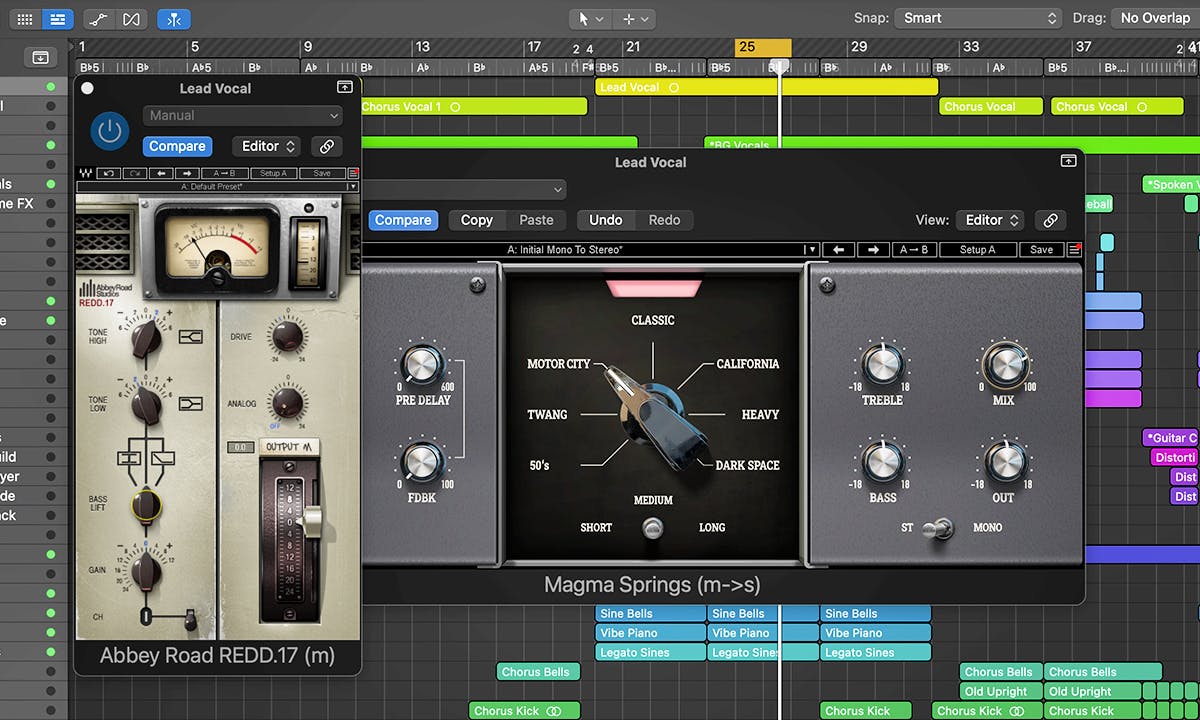The image size is (1200, 720).
Task: Toggle the Bass Lift switch
Action: pos(147,505)
